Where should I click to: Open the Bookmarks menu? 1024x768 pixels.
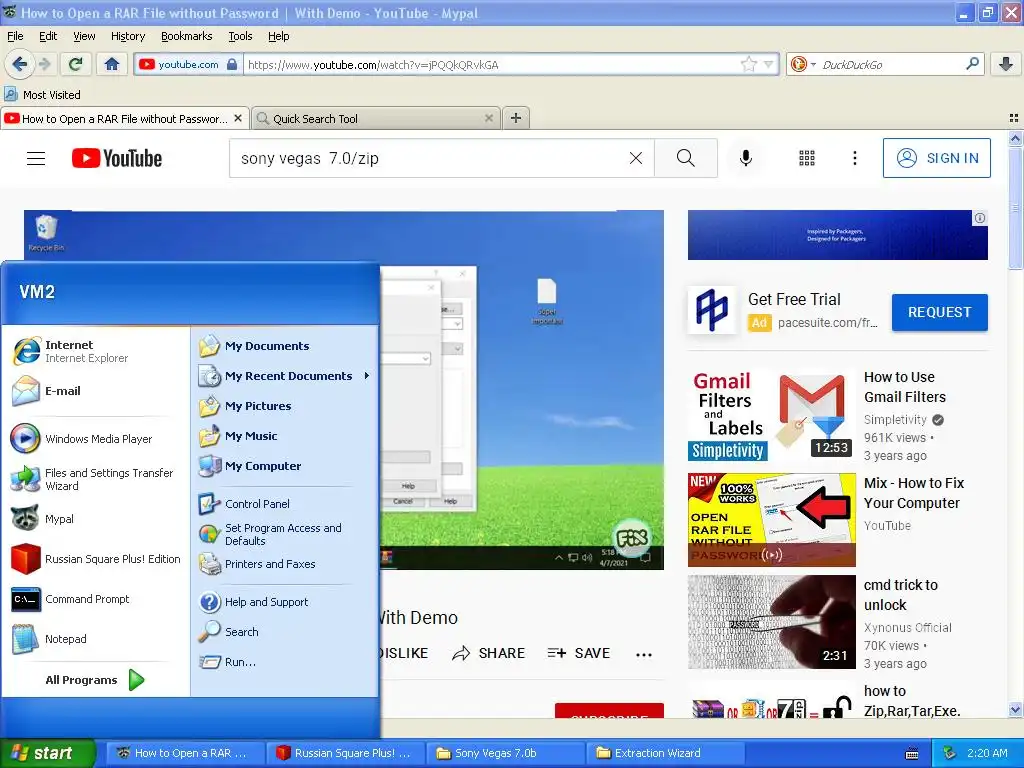tap(187, 36)
